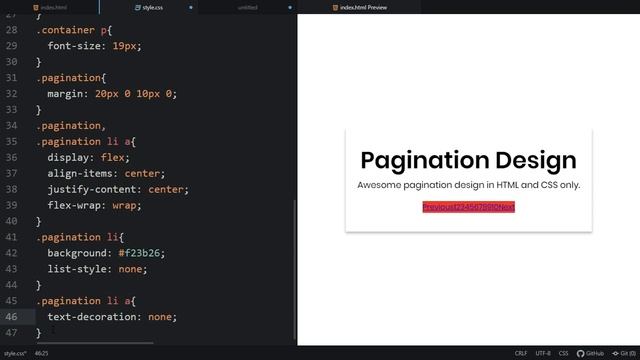This screenshot has width=640, height=360.
Task: Click line number 35 in the gutter
Action: (x=11, y=142)
